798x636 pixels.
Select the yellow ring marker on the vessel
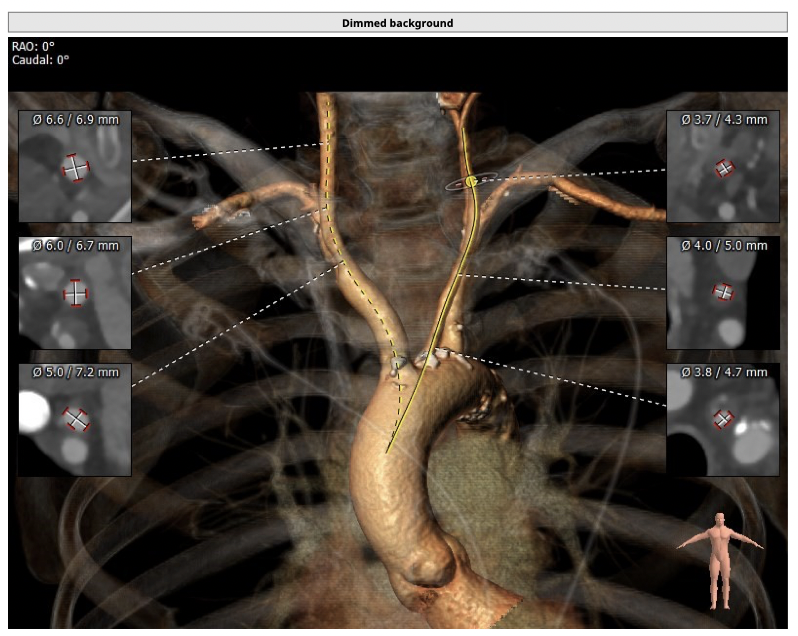coord(471,180)
